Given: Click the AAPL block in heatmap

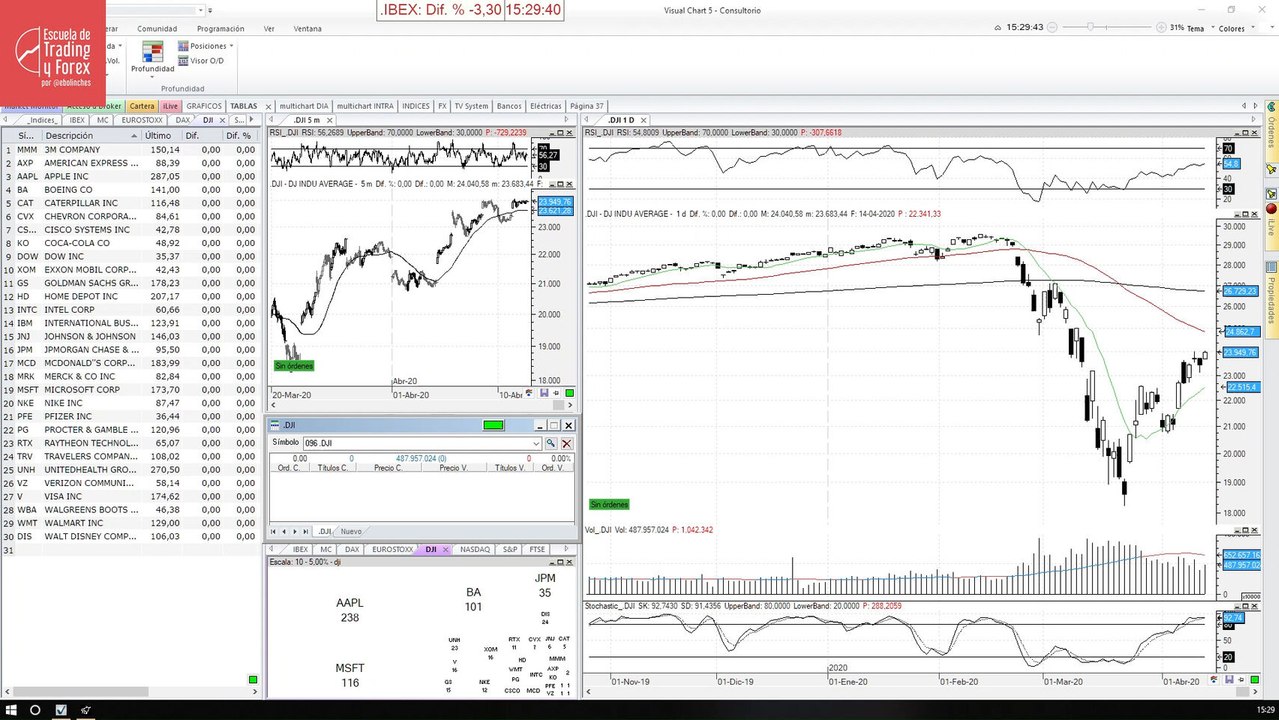Looking at the screenshot, I should pyautogui.click(x=349, y=610).
